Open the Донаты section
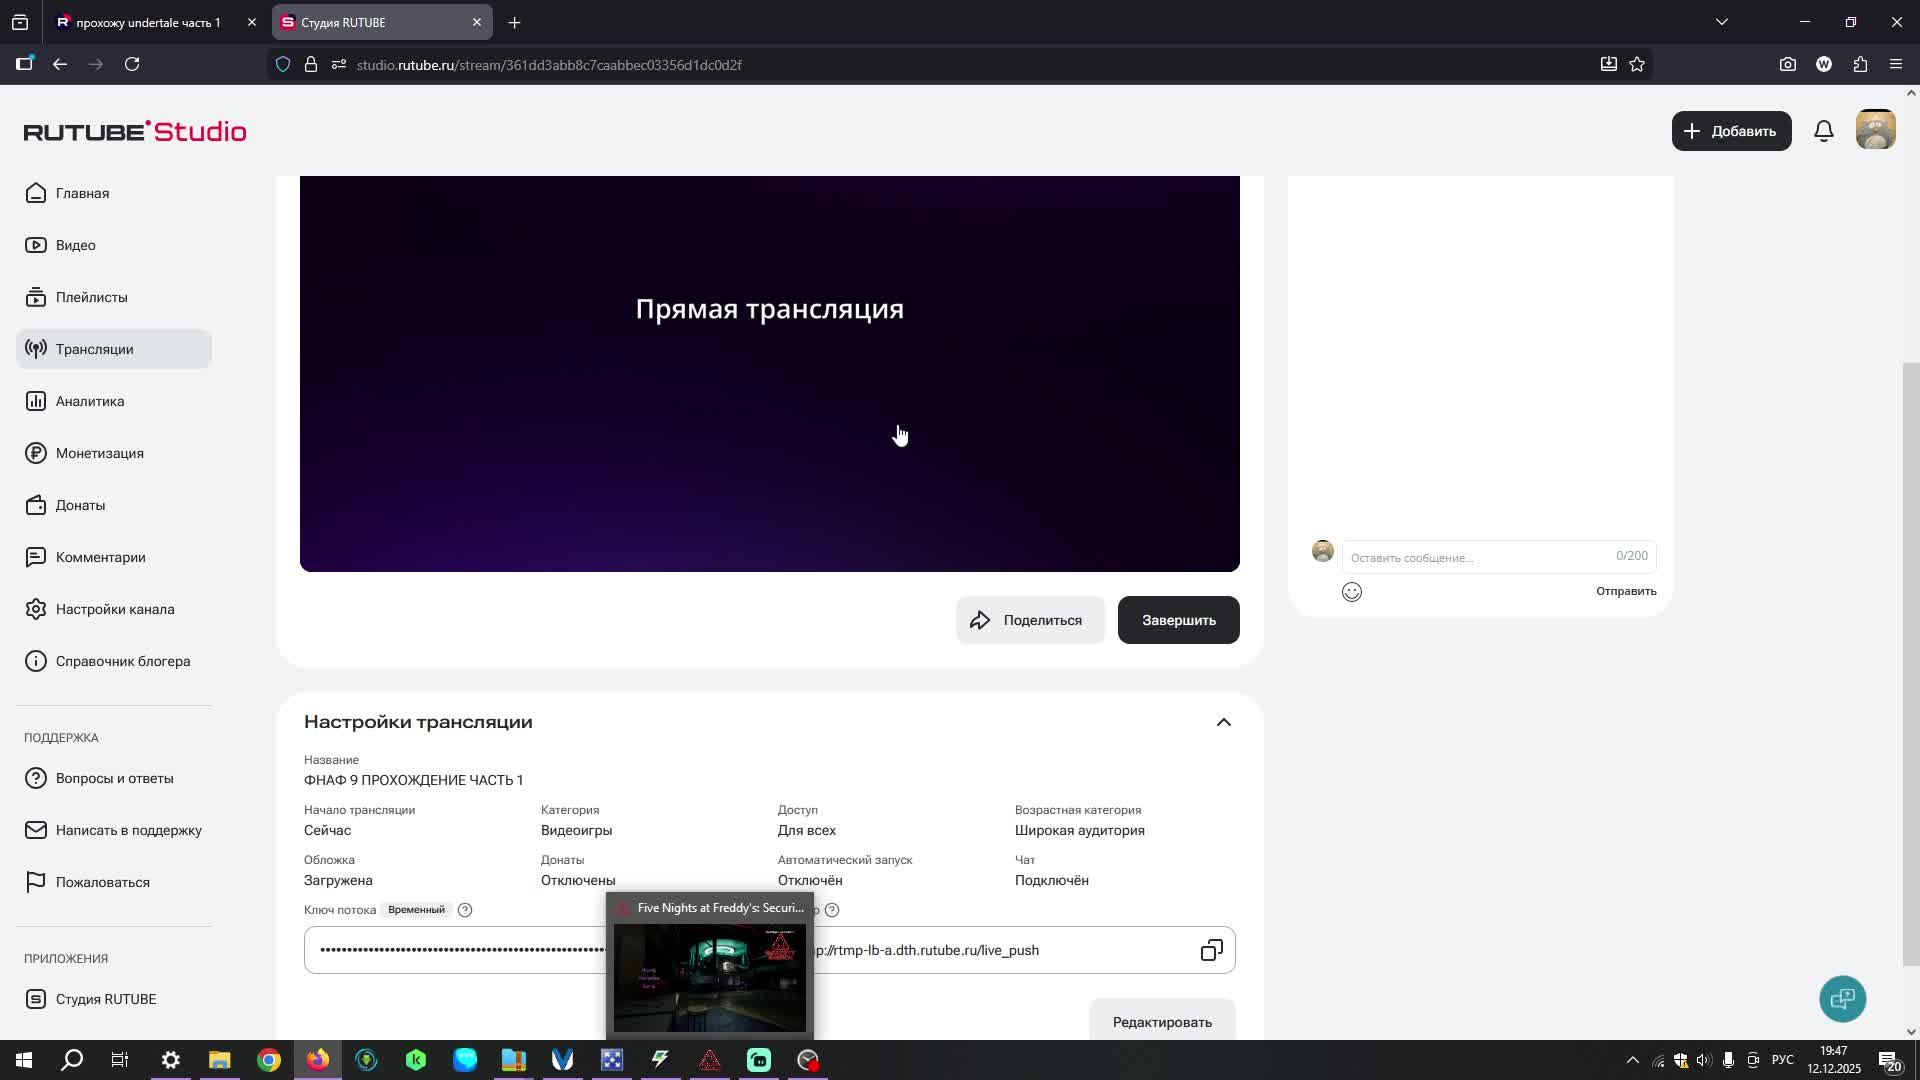The image size is (1920, 1080). tap(80, 505)
